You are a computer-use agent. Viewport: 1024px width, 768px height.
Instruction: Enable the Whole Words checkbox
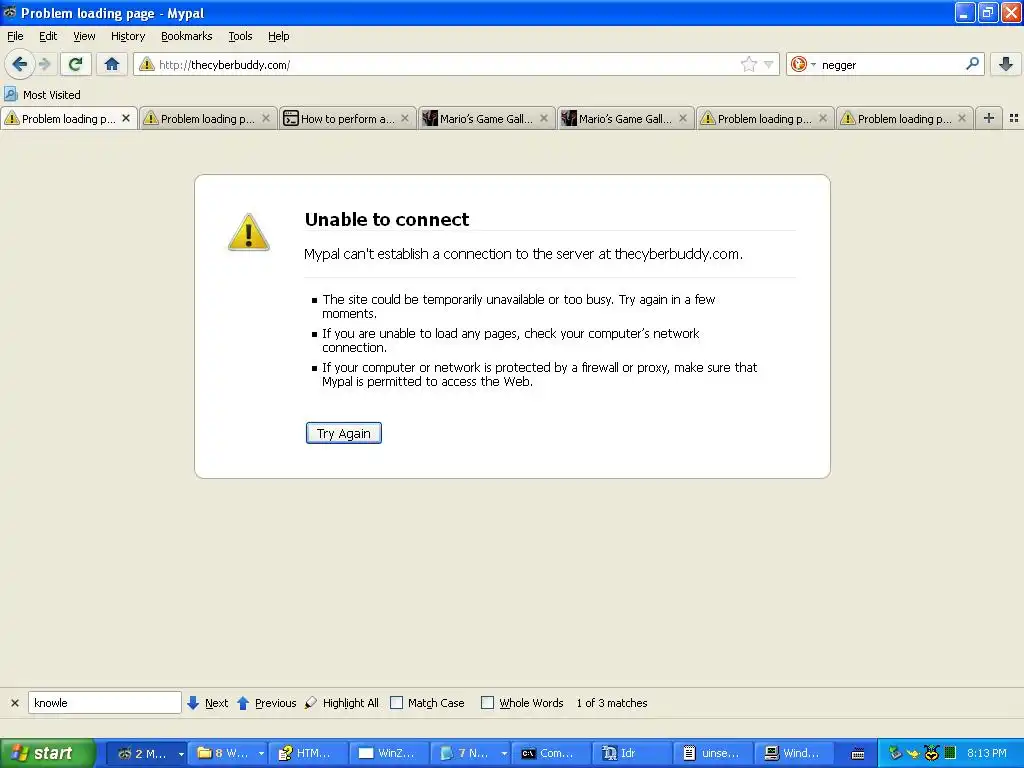[x=487, y=703]
